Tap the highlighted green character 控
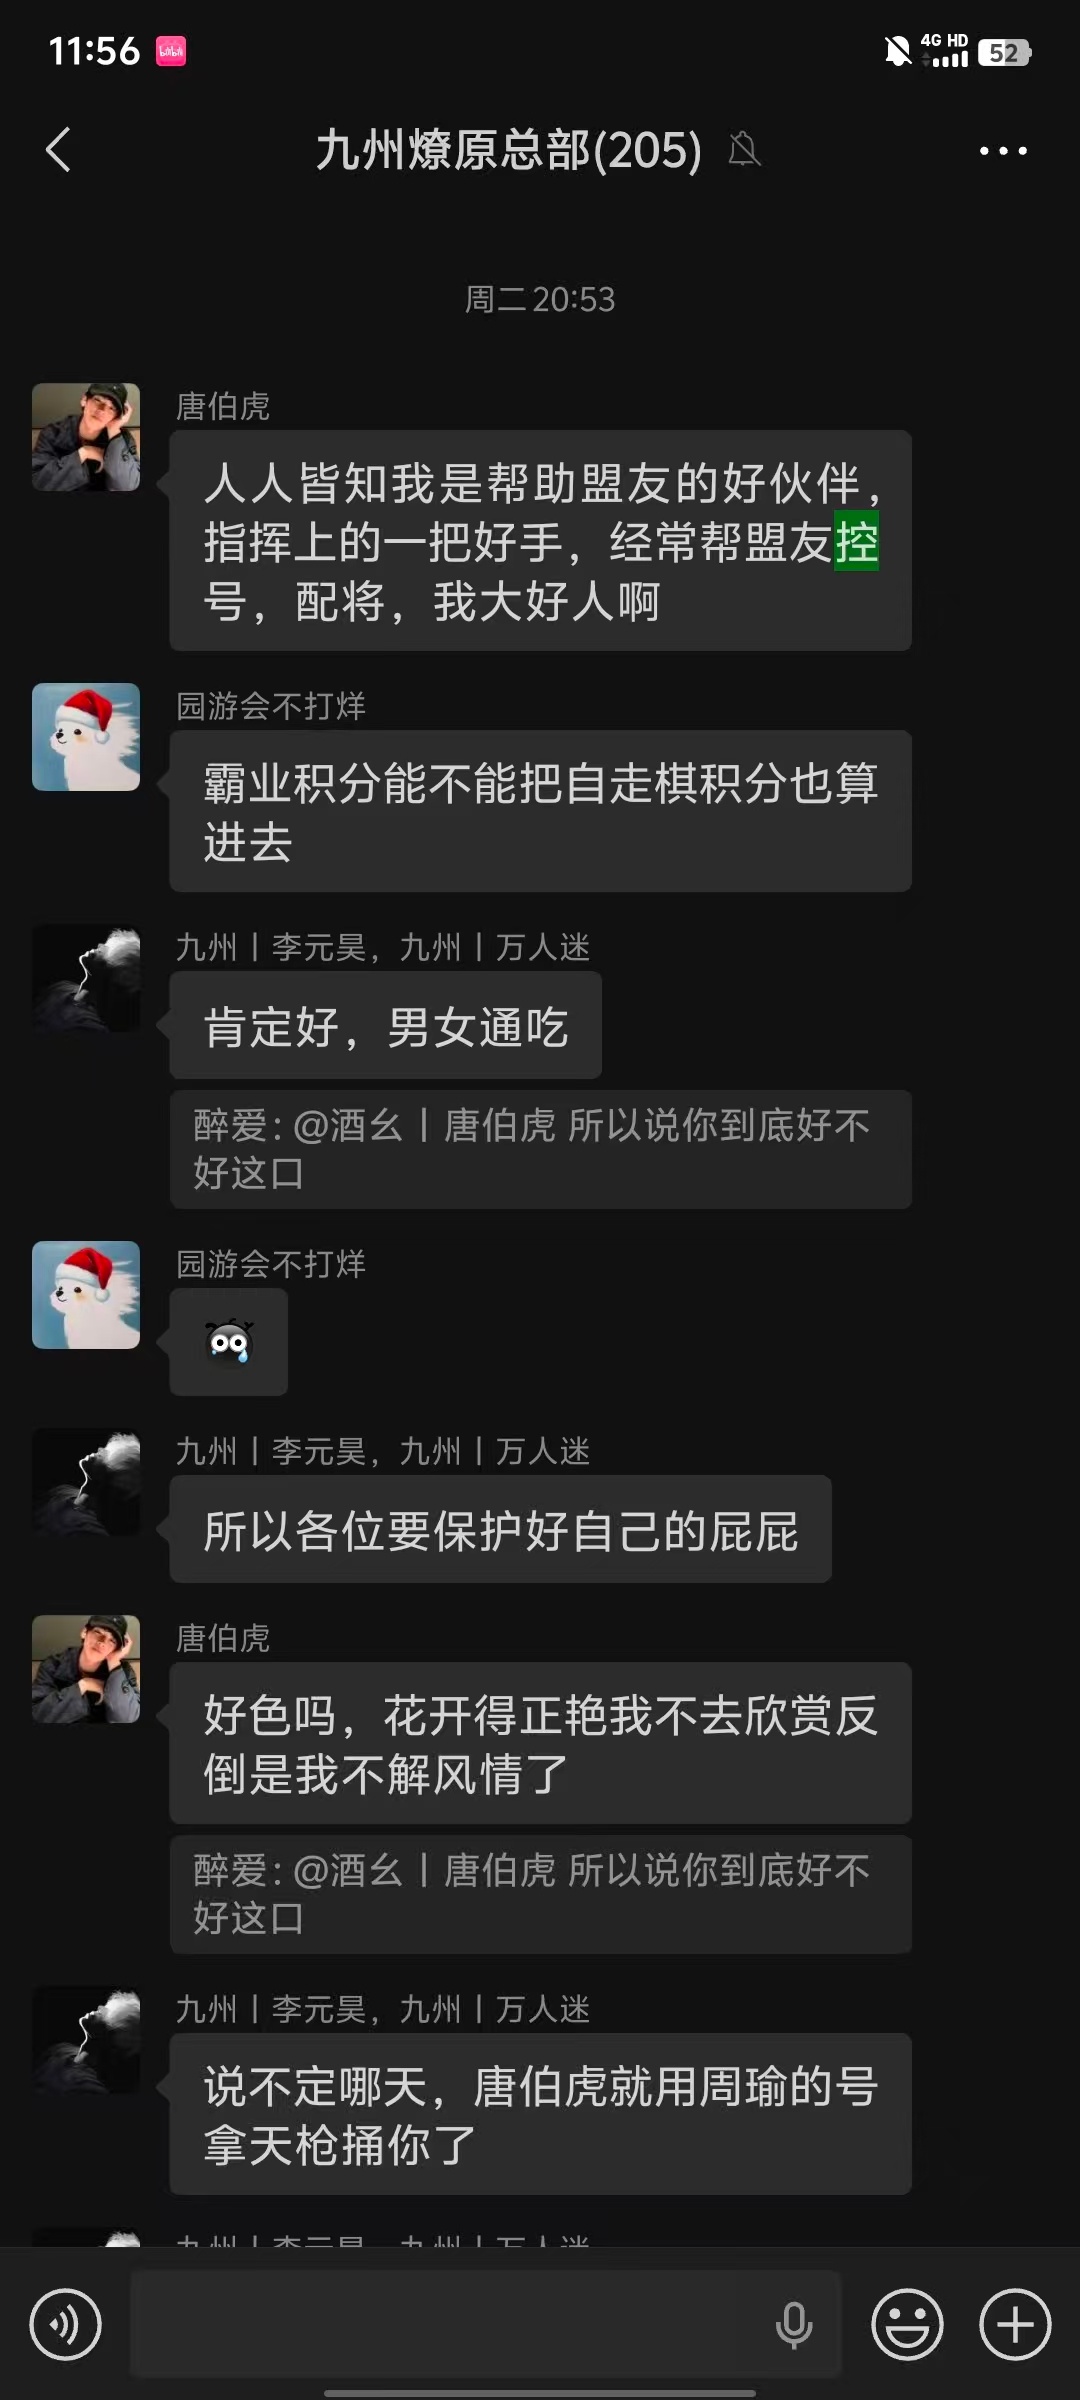 coord(857,542)
